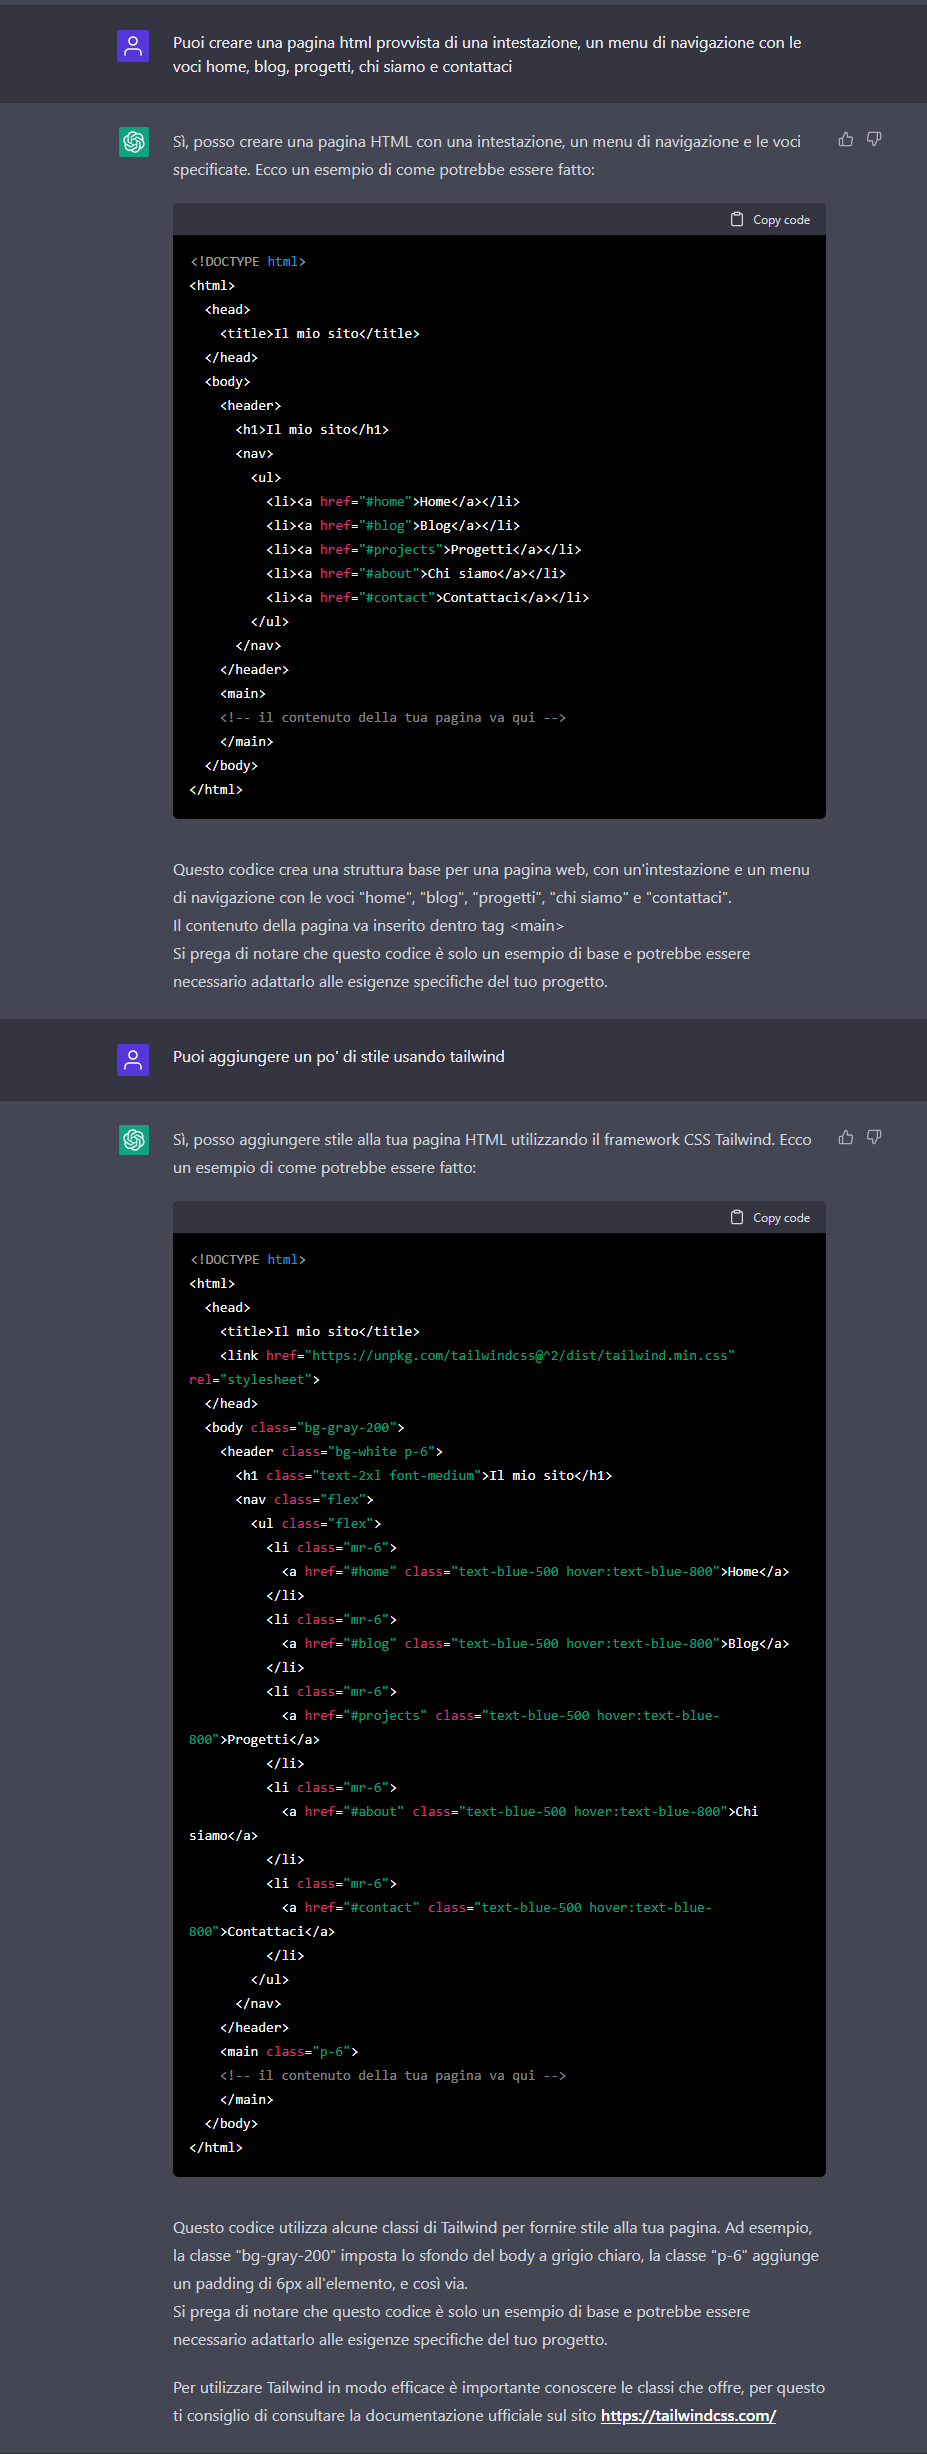The height and width of the screenshot is (2454, 927).
Task: Click the line '<main class="p-6">'
Action: [x=289, y=2051]
